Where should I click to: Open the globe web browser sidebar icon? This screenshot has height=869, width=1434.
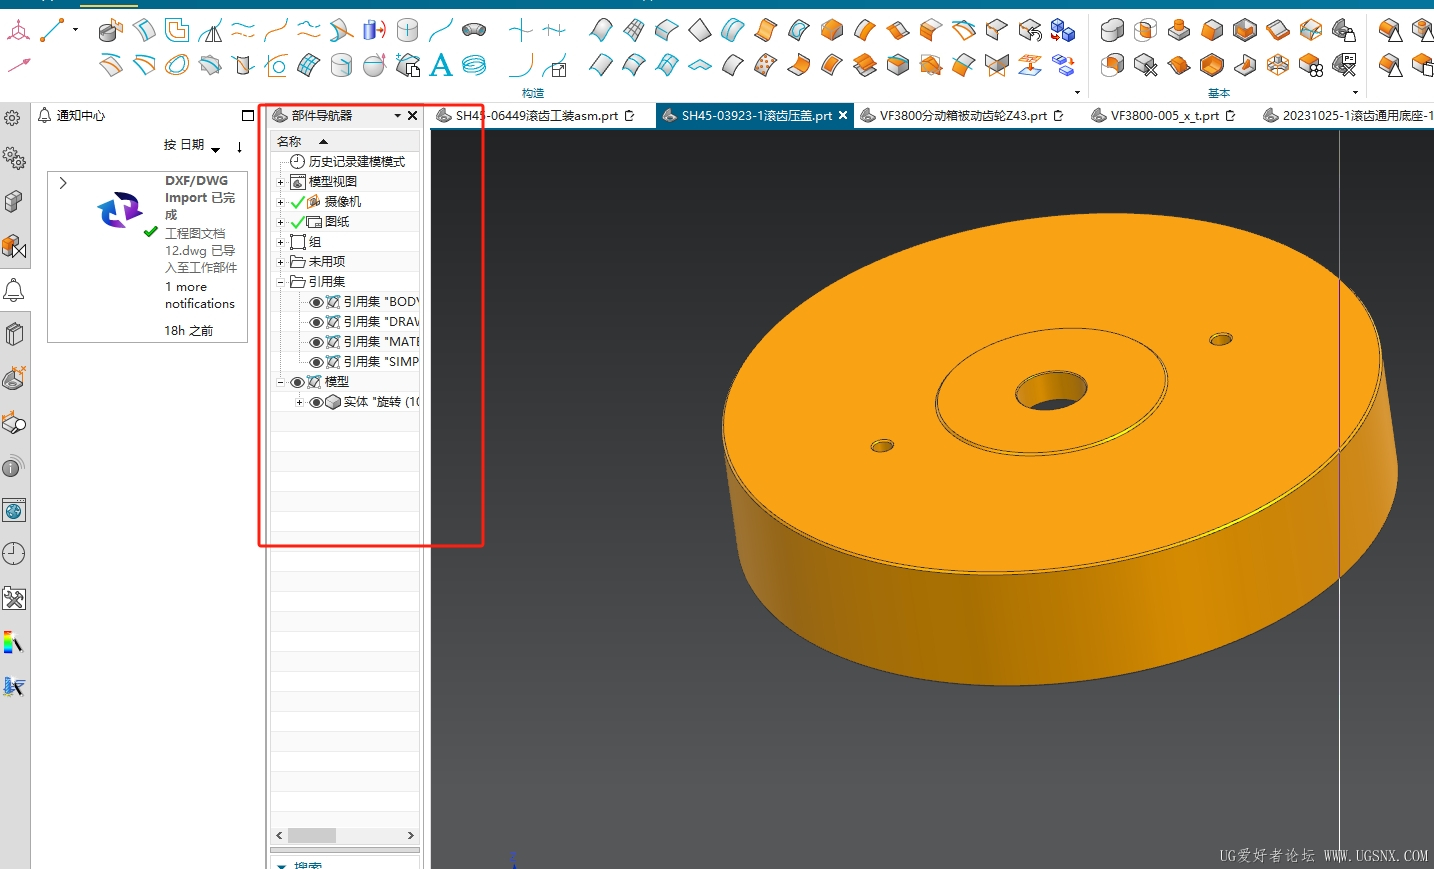coord(14,511)
